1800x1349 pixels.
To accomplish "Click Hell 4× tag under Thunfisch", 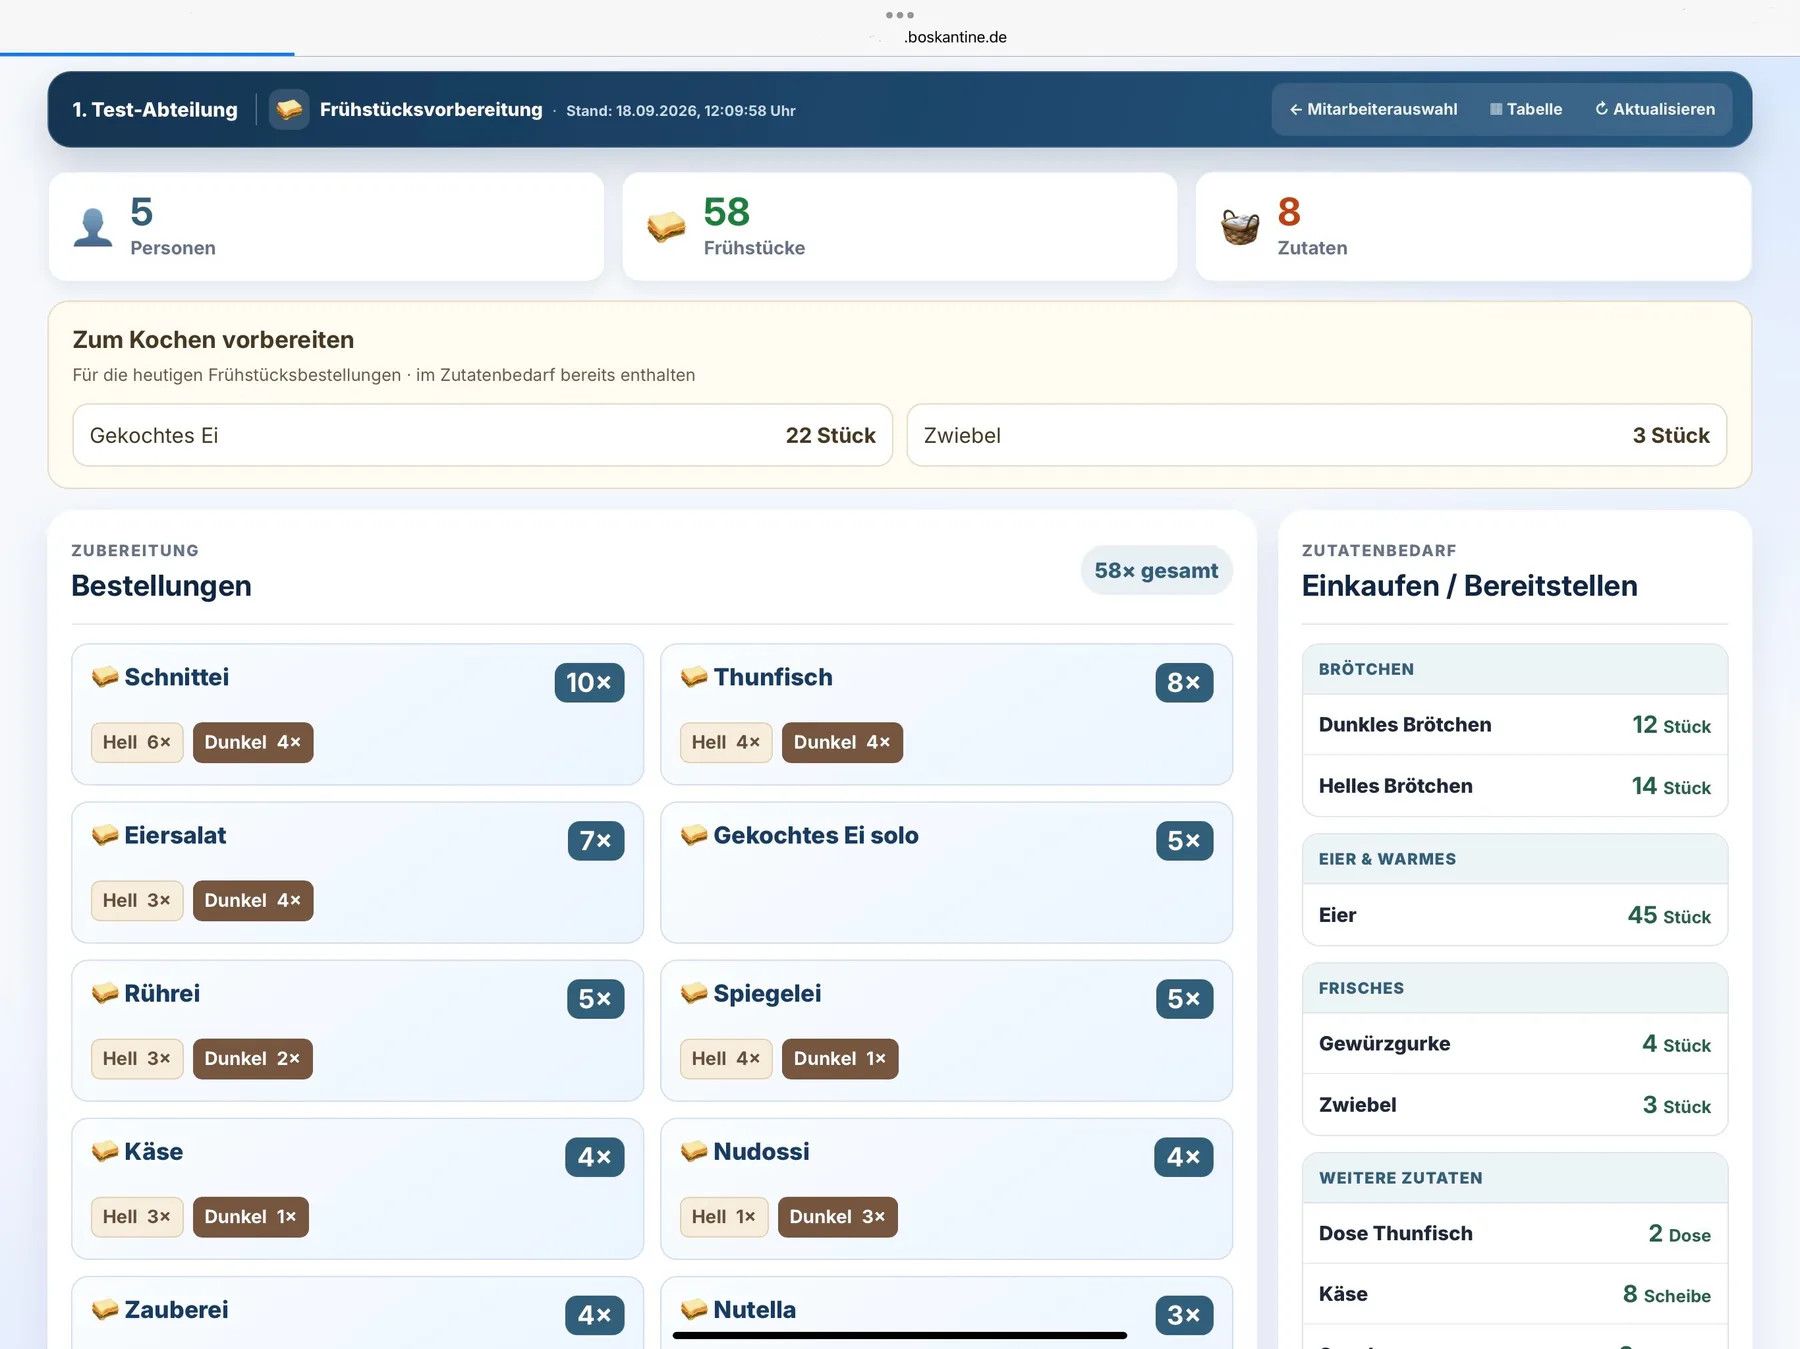I will [726, 742].
